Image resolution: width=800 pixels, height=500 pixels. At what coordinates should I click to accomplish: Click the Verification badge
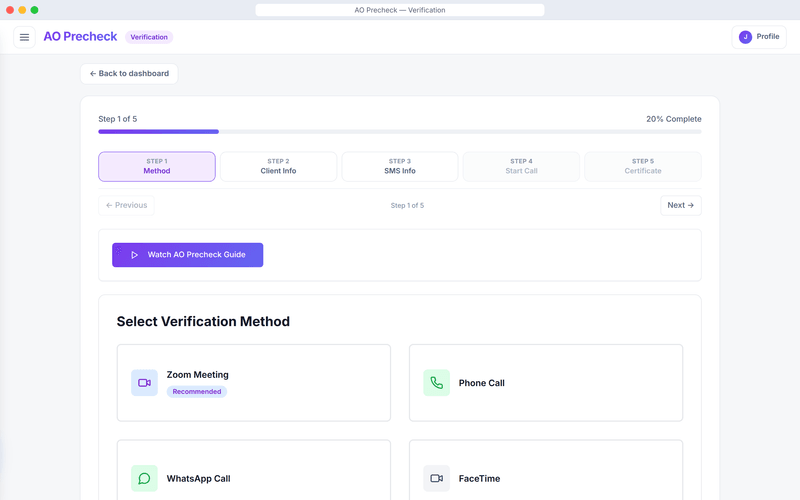click(149, 37)
